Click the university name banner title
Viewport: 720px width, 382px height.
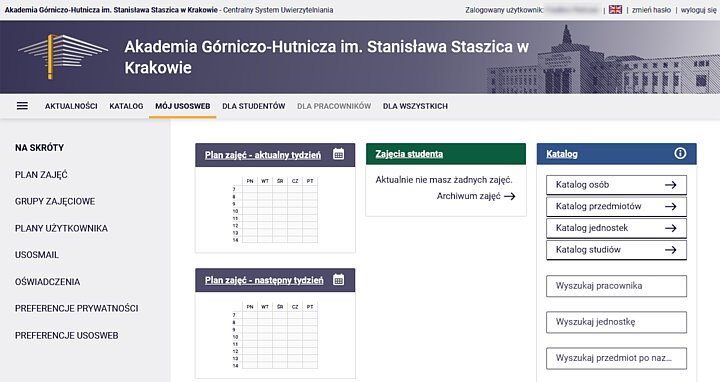pos(326,57)
